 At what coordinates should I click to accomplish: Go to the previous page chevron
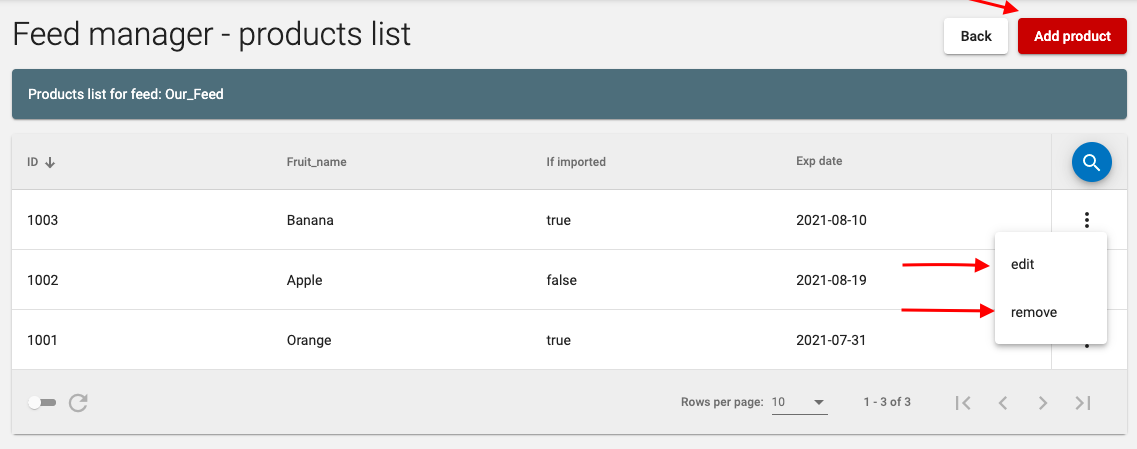[x=1003, y=403]
